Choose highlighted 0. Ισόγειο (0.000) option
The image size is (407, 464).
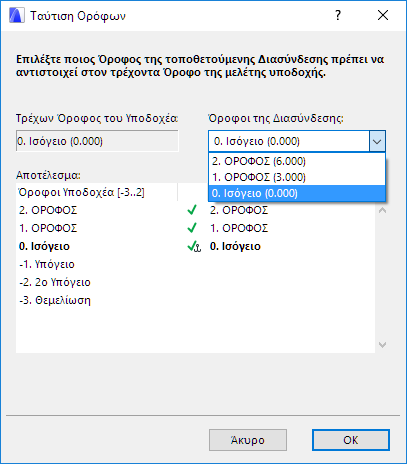pos(297,193)
